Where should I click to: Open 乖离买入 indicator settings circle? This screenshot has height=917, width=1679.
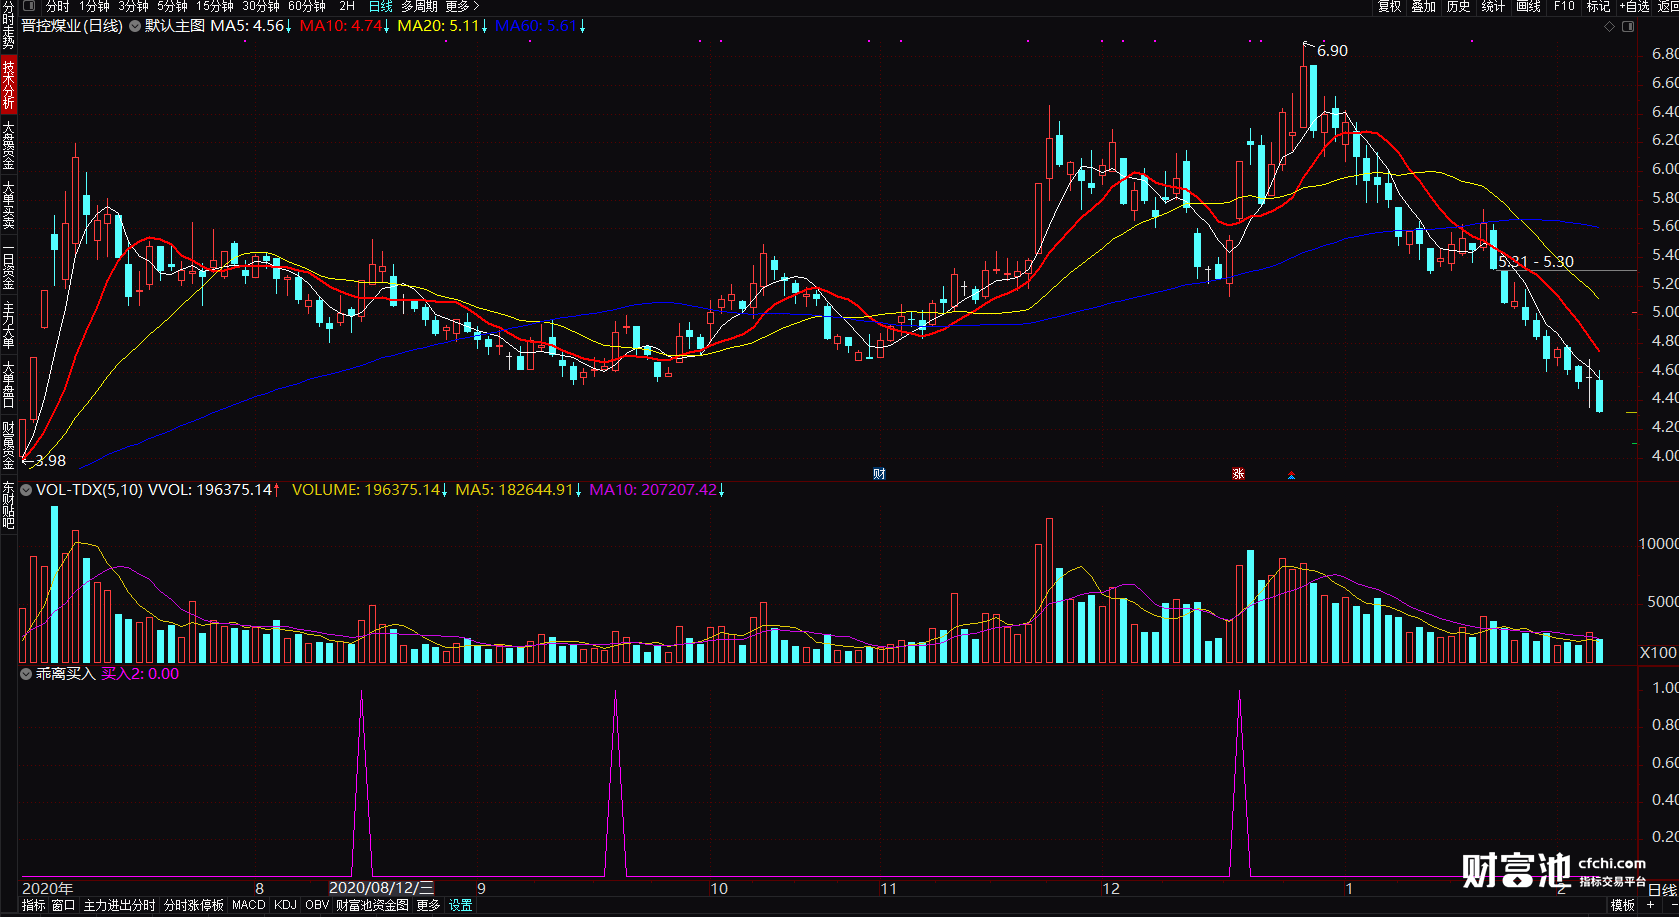coord(26,674)
